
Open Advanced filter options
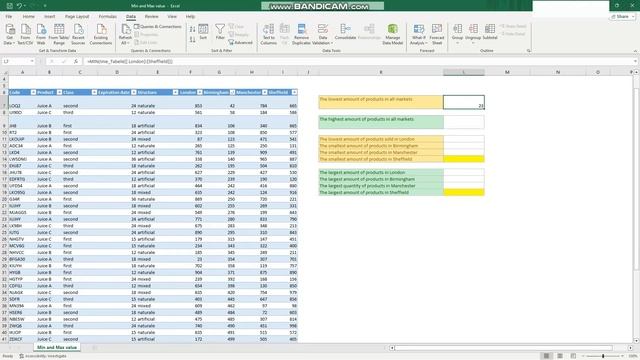tap(240, 42)
